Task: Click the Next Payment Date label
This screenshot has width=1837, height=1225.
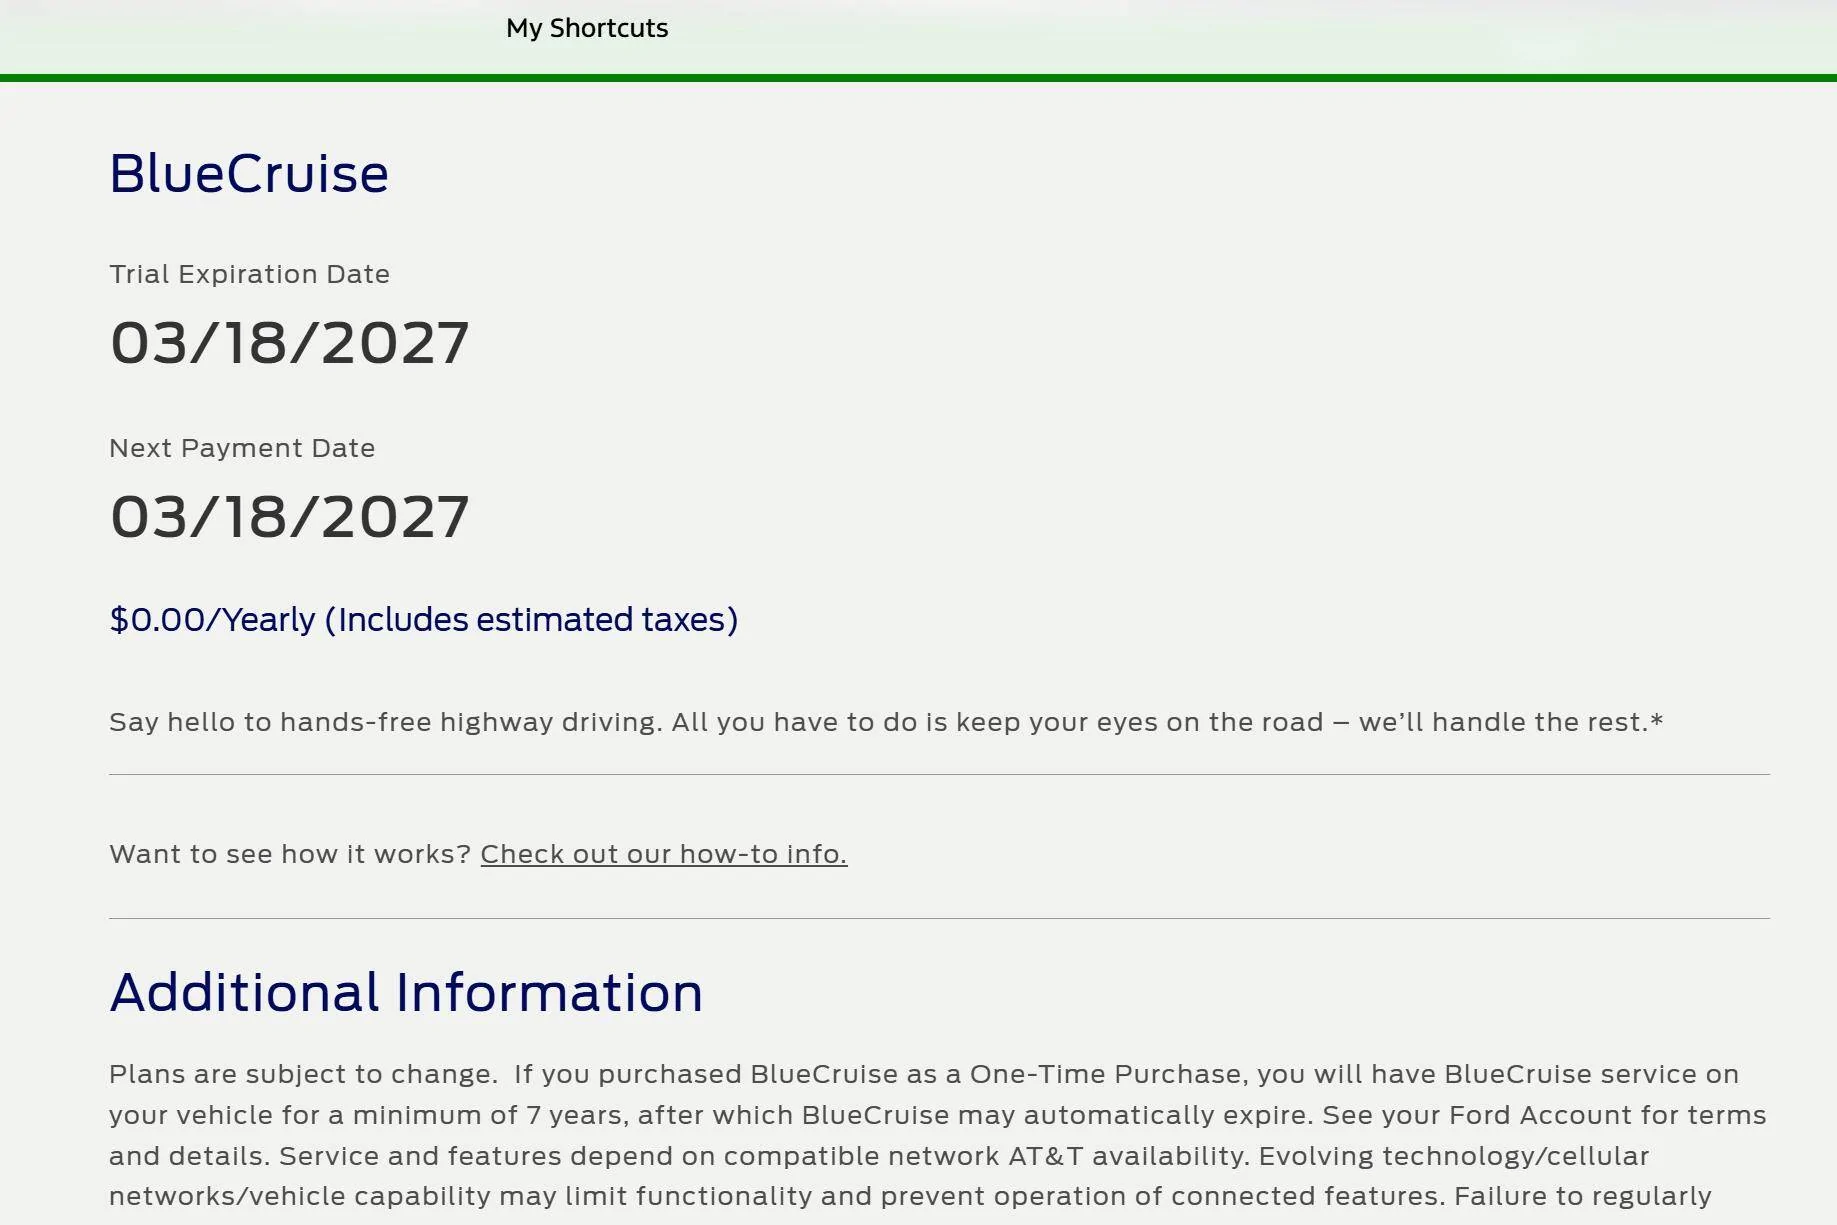Action: click(242, 448)
